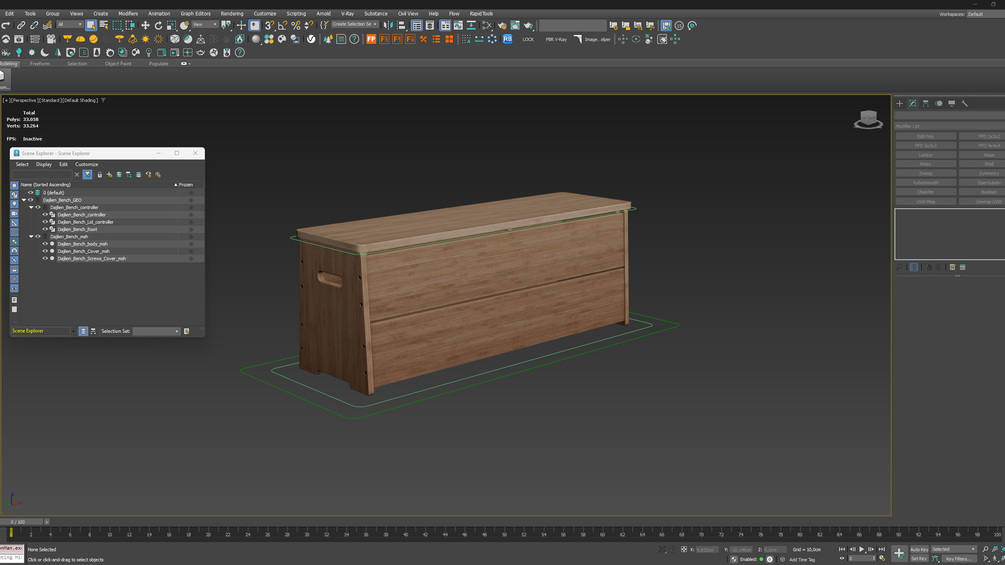Hide Dajlien_Bench_Root with its eye icon
The image size is (1005, 565).
(x=45, y=229)
